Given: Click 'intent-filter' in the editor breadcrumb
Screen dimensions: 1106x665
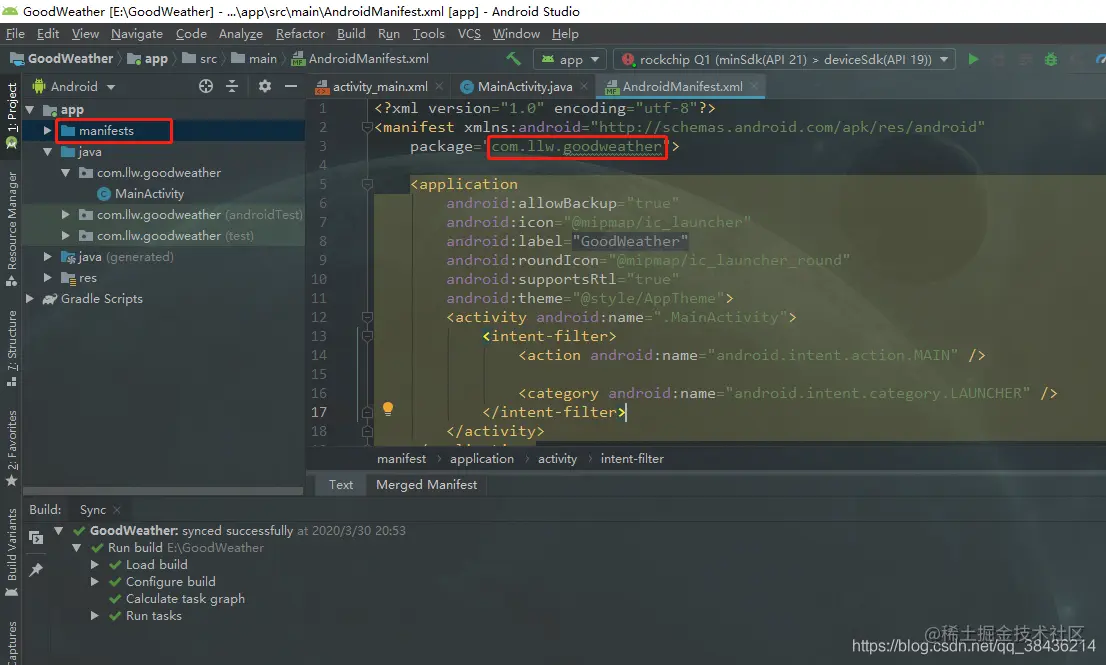Looking at the screenshot, I should (632, 458).
